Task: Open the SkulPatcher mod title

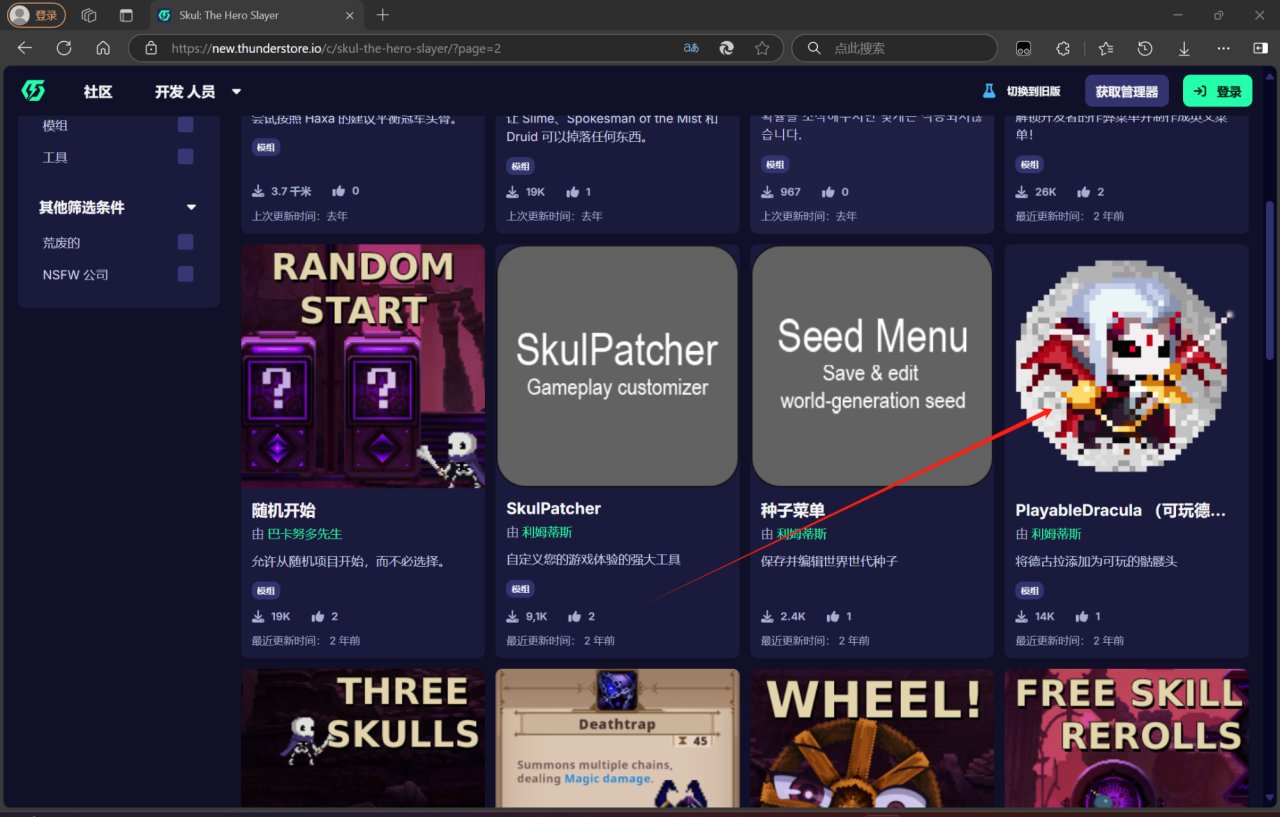Action: click(x=554, y=508)
